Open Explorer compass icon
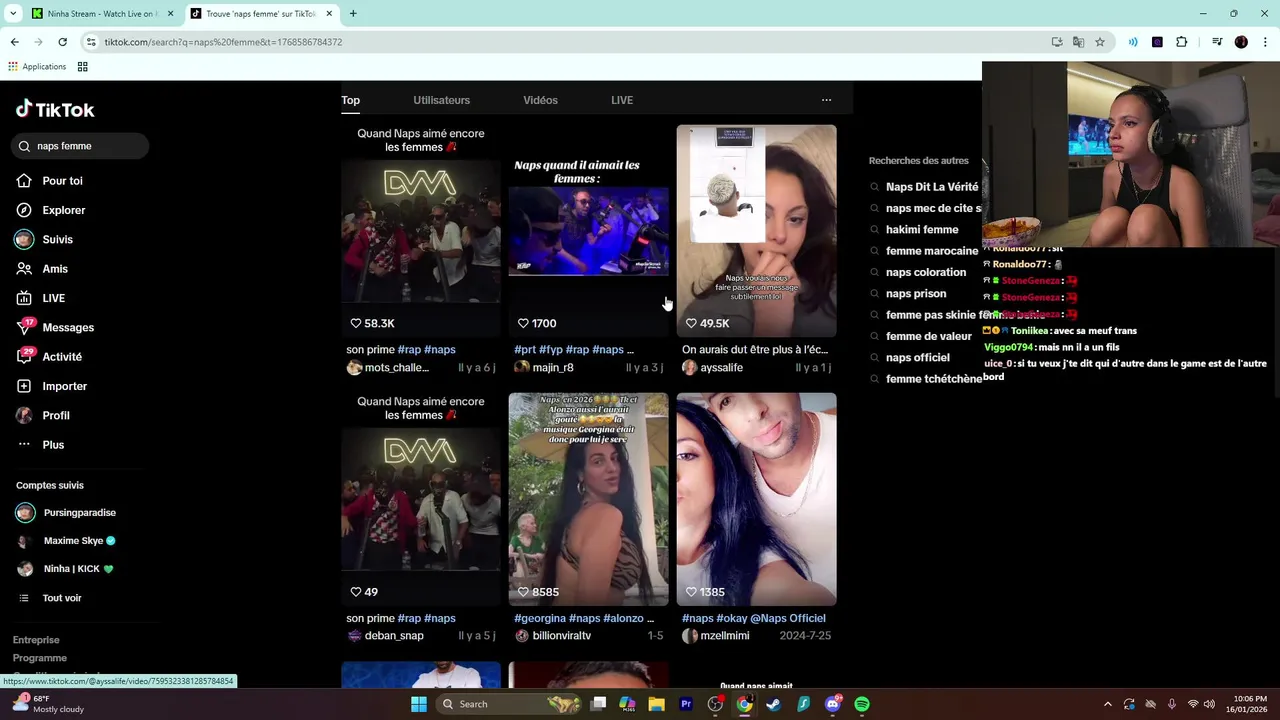The width and height of the screenshot is (1280, 720). tap(24, 210)
